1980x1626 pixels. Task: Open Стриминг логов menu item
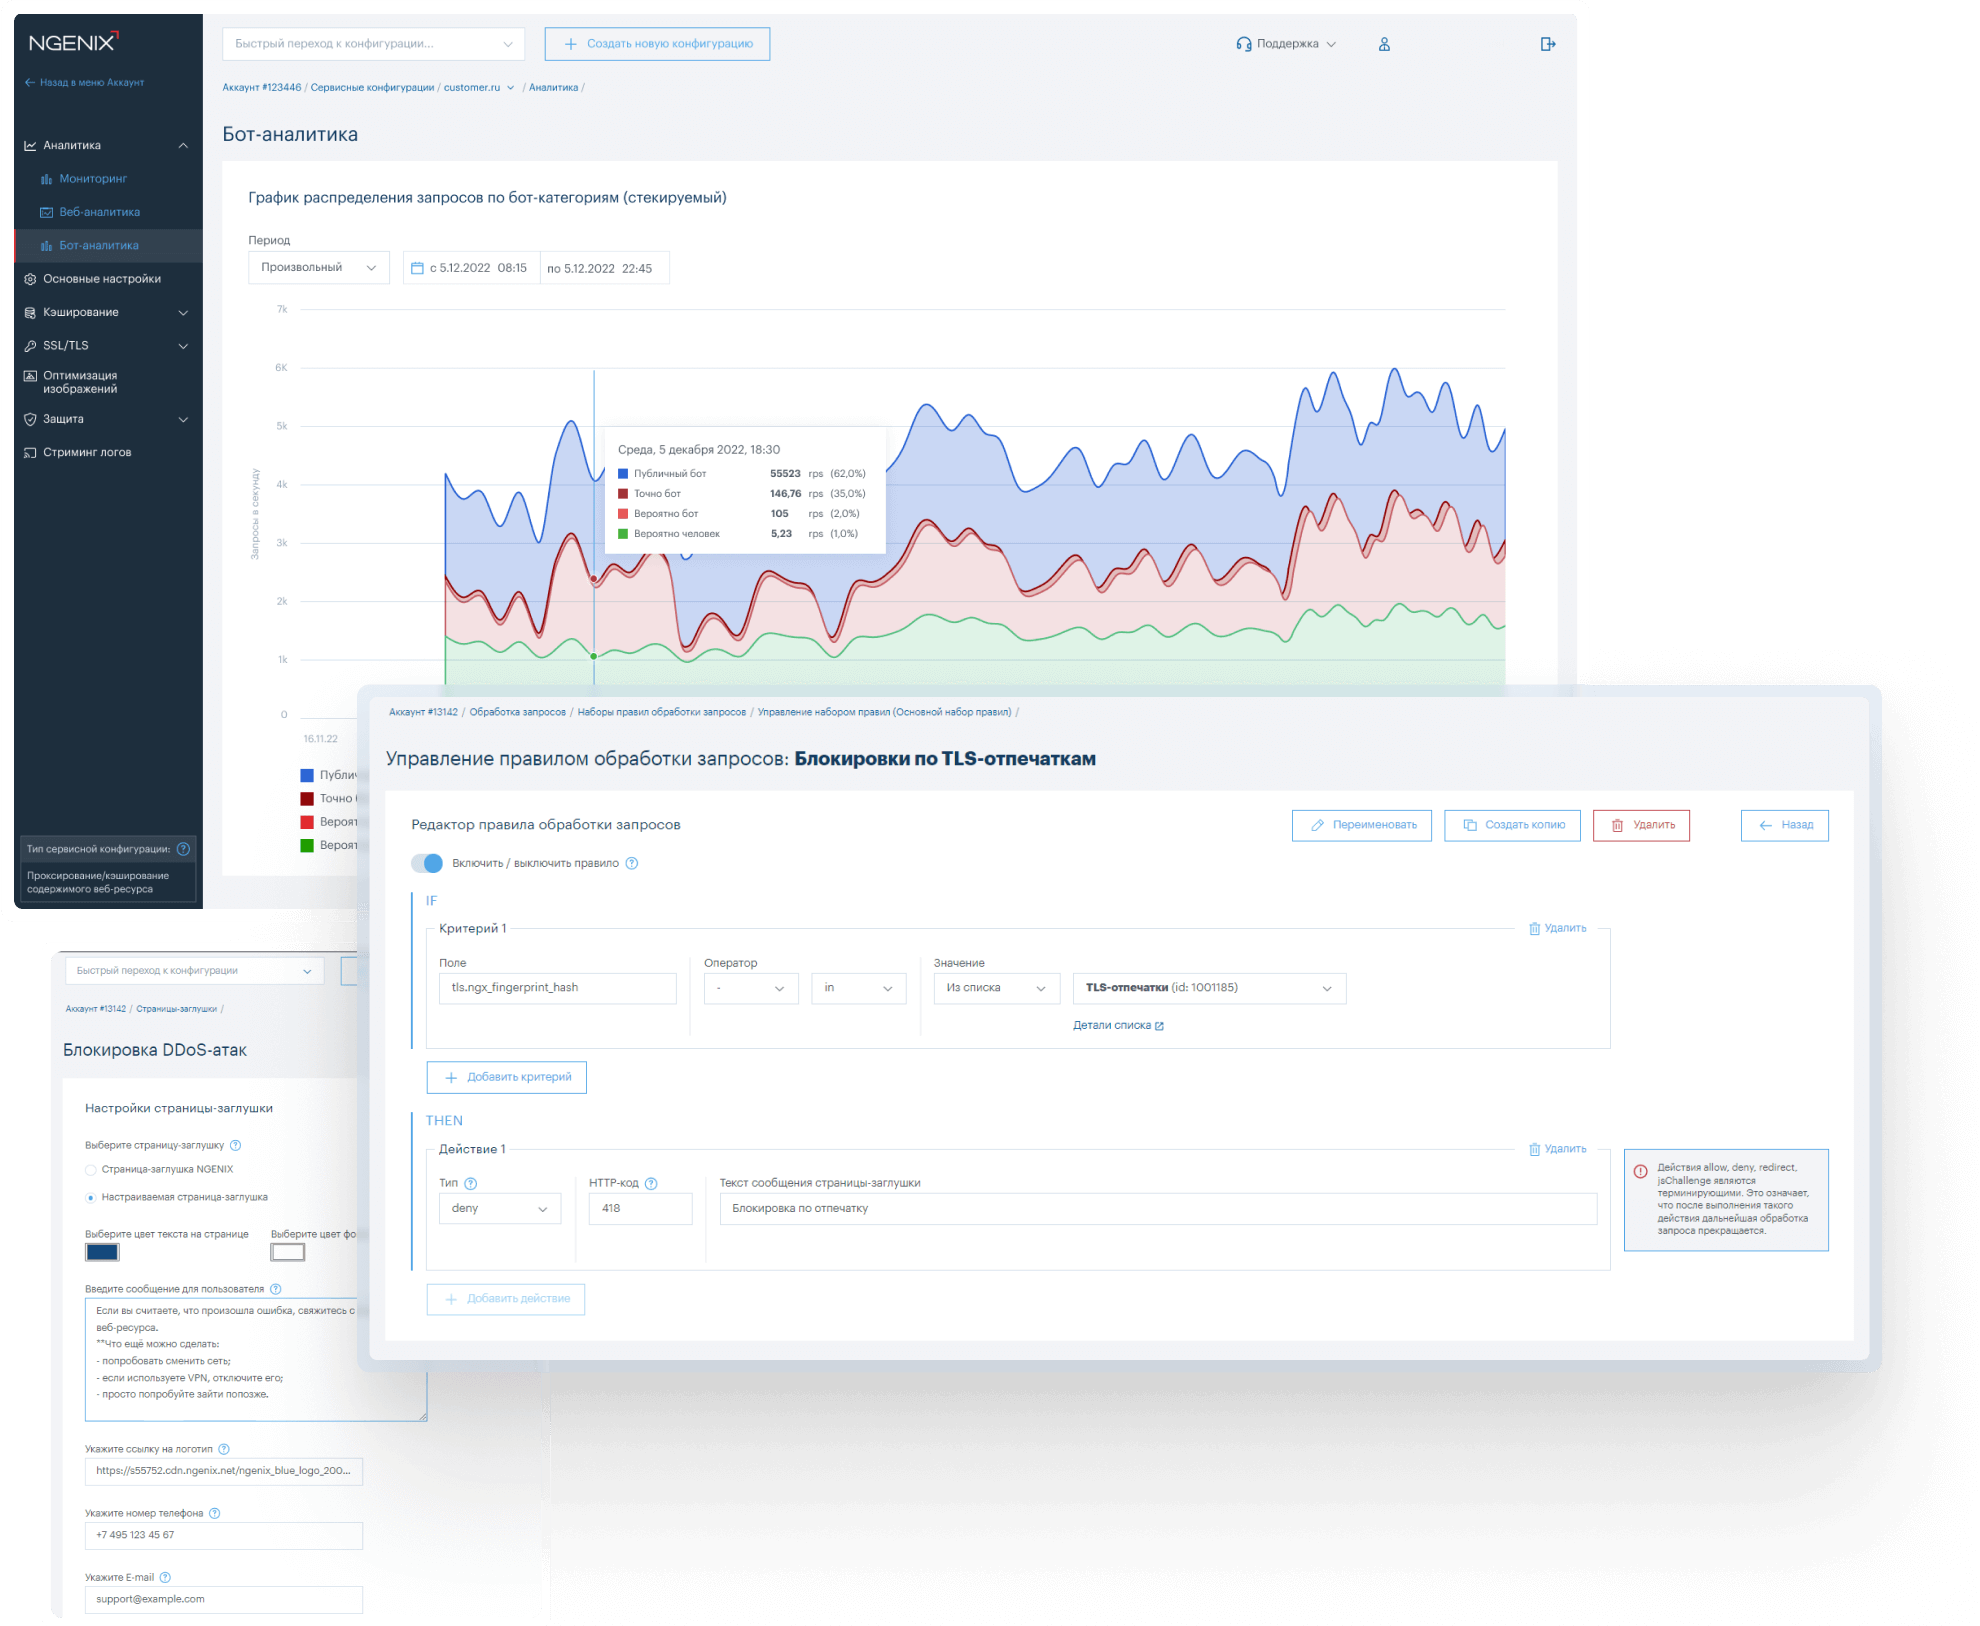(x=87, y=453)
